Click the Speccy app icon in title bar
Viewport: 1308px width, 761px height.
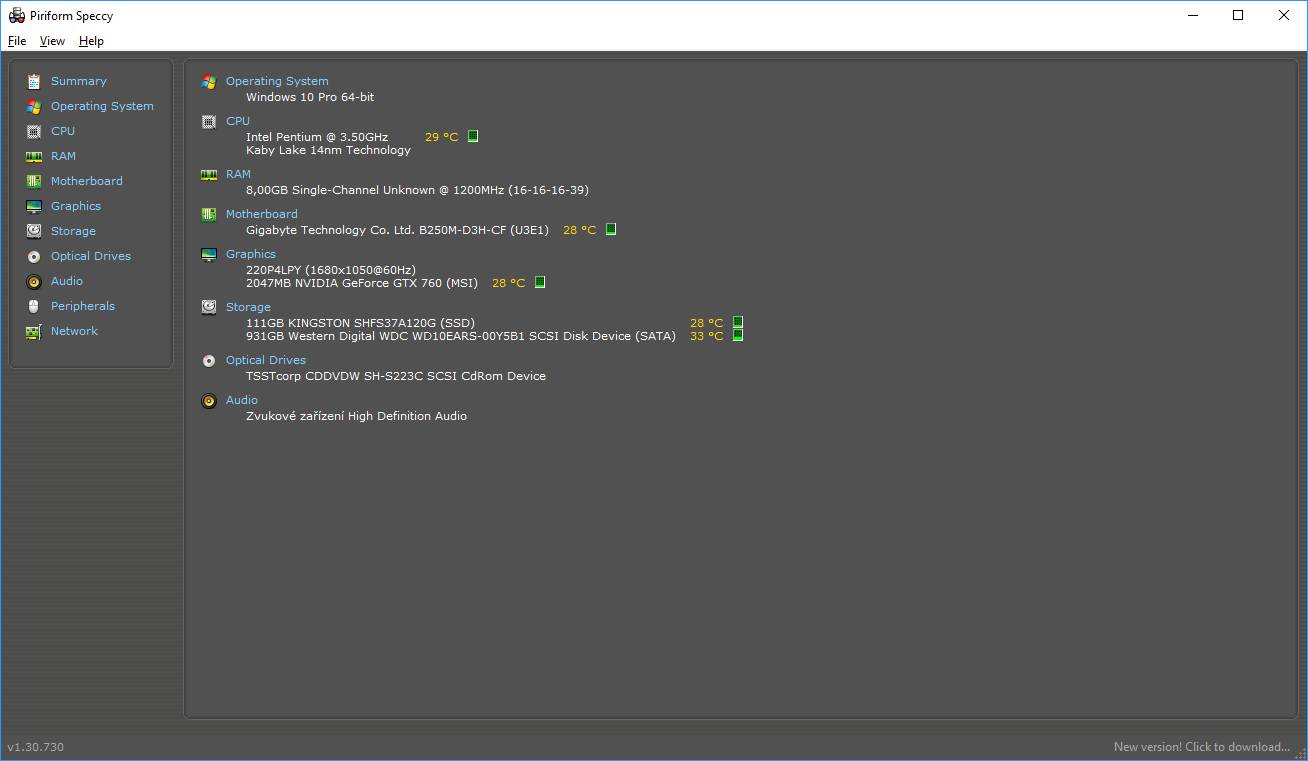tap(16, 15)
